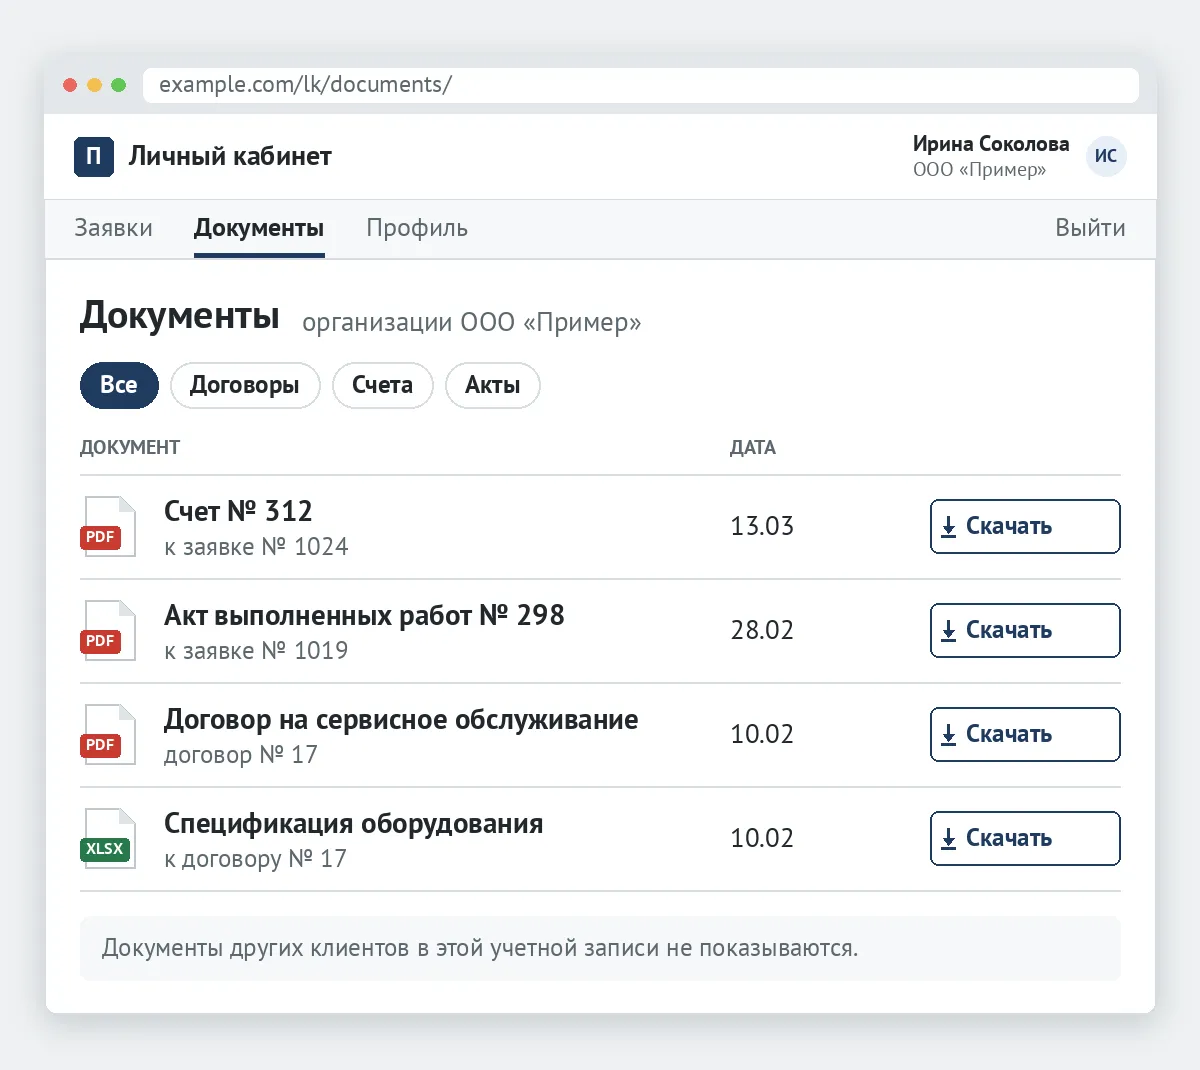Close the window with the red button
This screenshot has width=1200, height=1070.
pyautogui.click(x=70, y=85)
